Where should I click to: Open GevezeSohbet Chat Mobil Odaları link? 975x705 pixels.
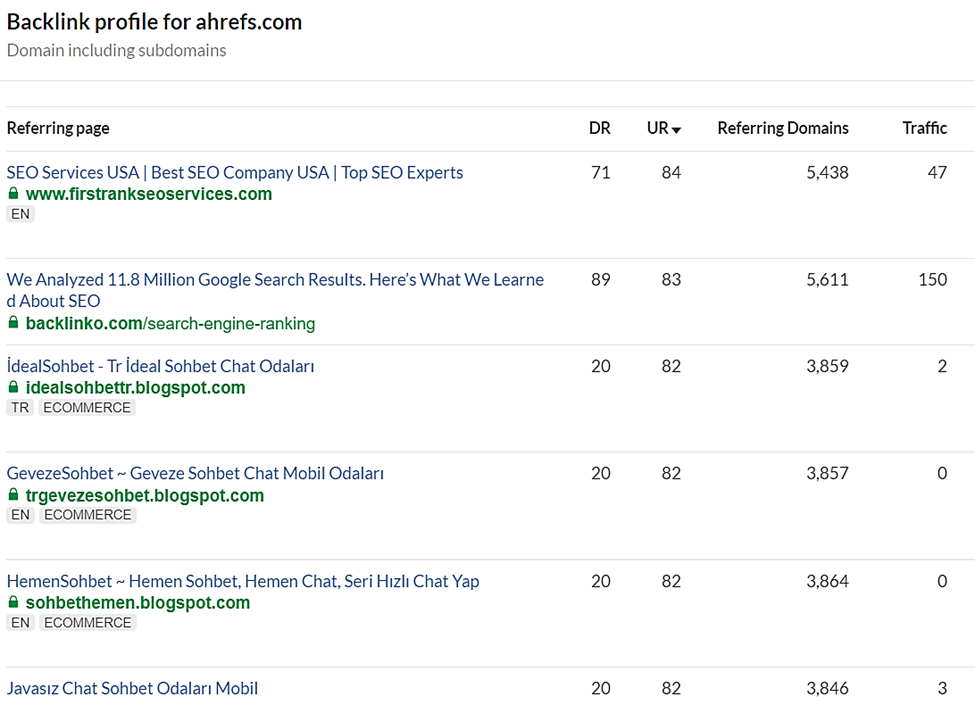[x=195, y=473]
